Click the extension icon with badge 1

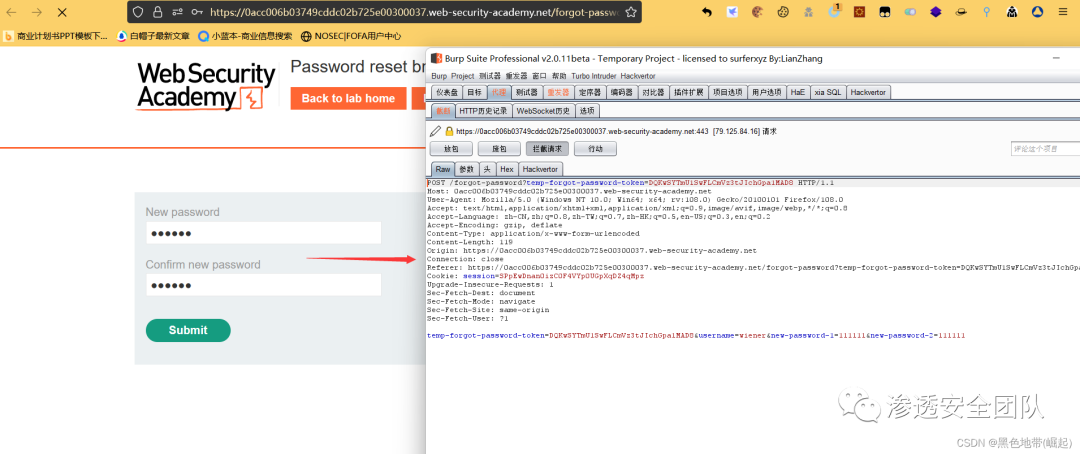pyautogui.click(x=834, y=11)
